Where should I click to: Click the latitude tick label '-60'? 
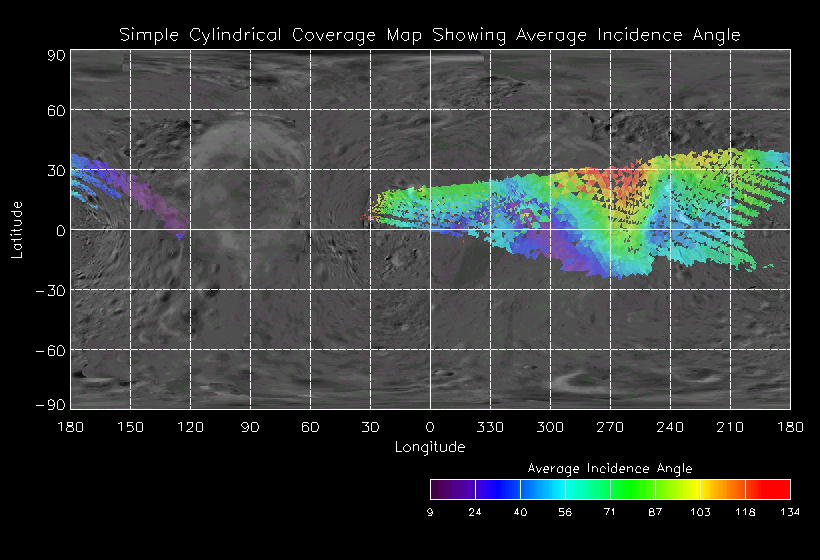[x=51, y=350]
